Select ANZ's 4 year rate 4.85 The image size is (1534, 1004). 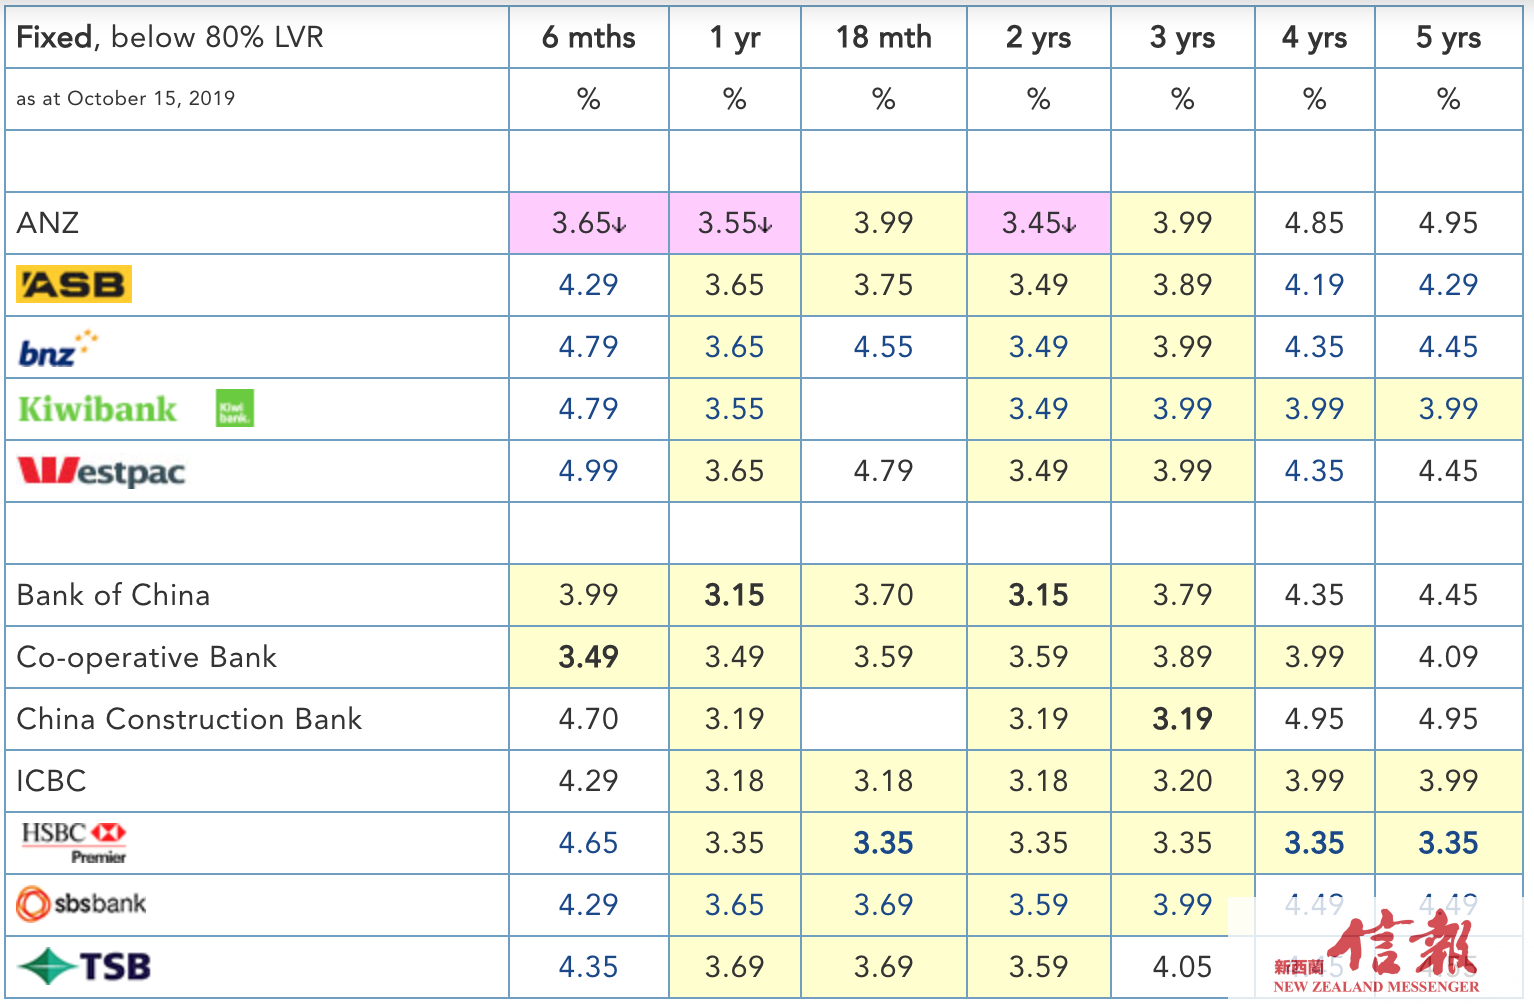pyautogui.click(x=1315, y=223)
